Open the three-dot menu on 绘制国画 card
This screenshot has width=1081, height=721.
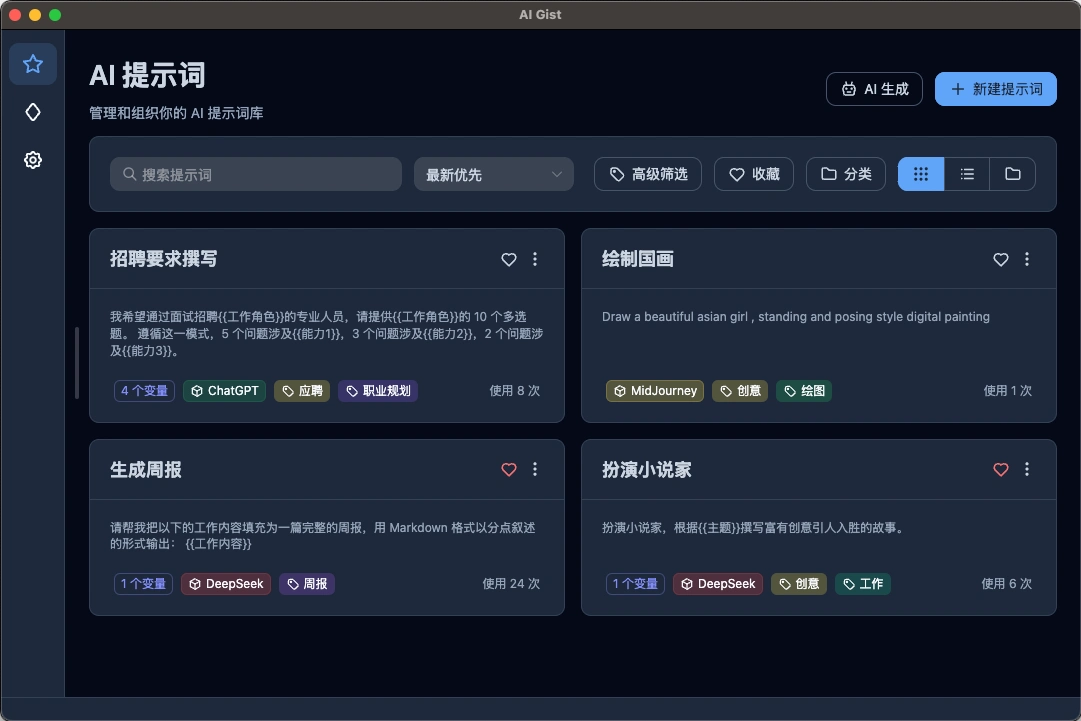(1027, 259)
